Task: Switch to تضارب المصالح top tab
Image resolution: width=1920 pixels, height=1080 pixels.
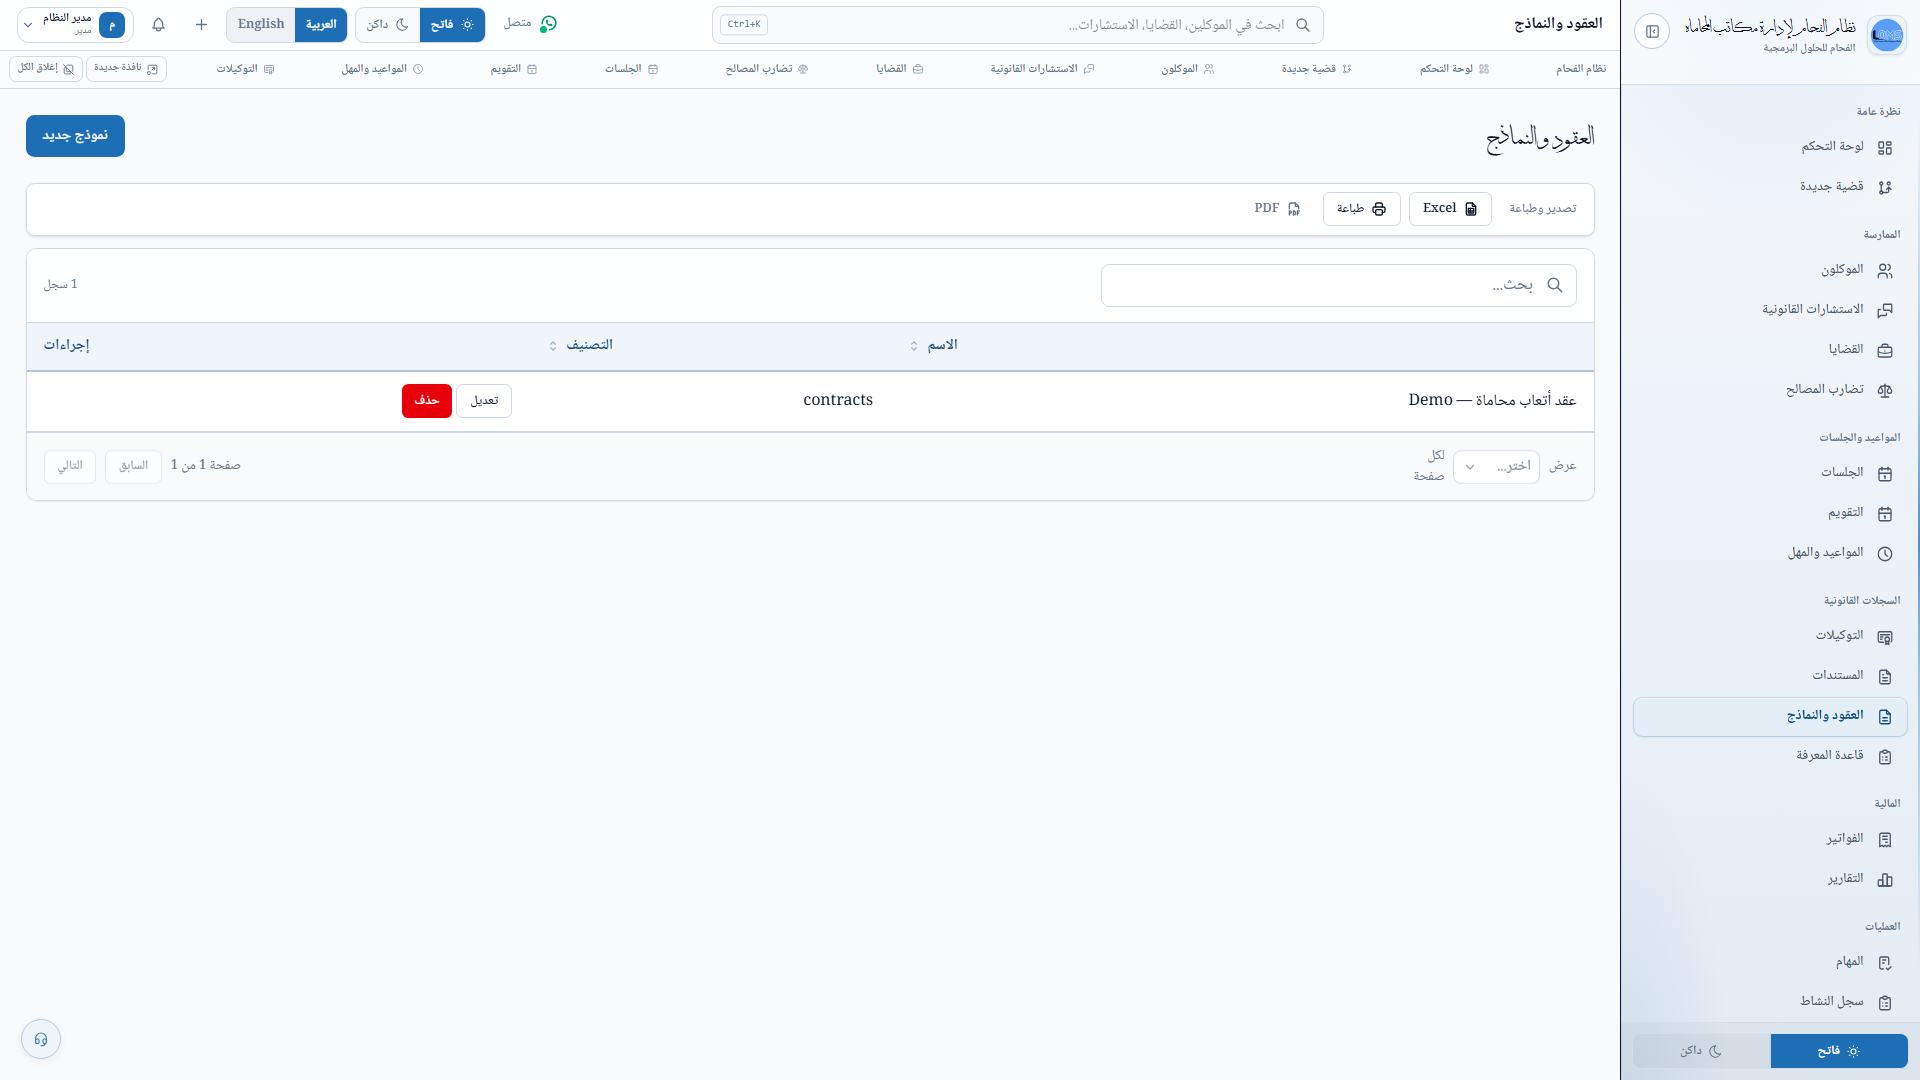Action: [766, 69]
